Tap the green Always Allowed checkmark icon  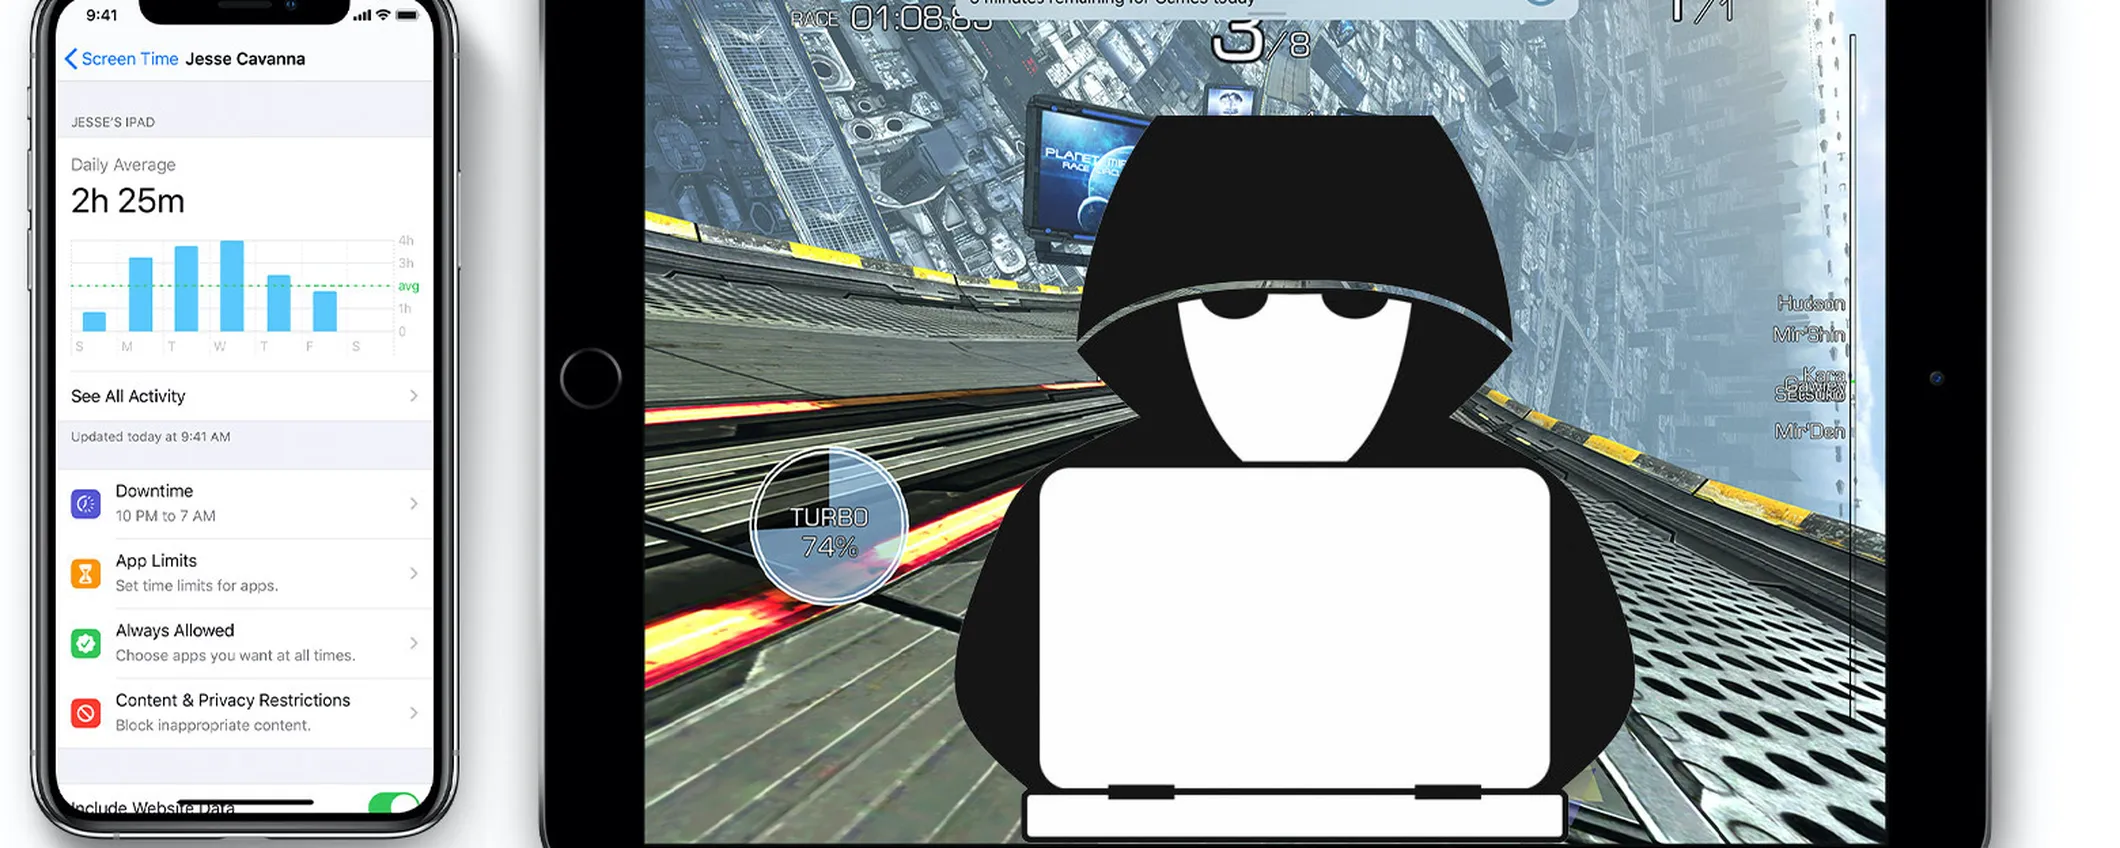click(x=86, y=644)
